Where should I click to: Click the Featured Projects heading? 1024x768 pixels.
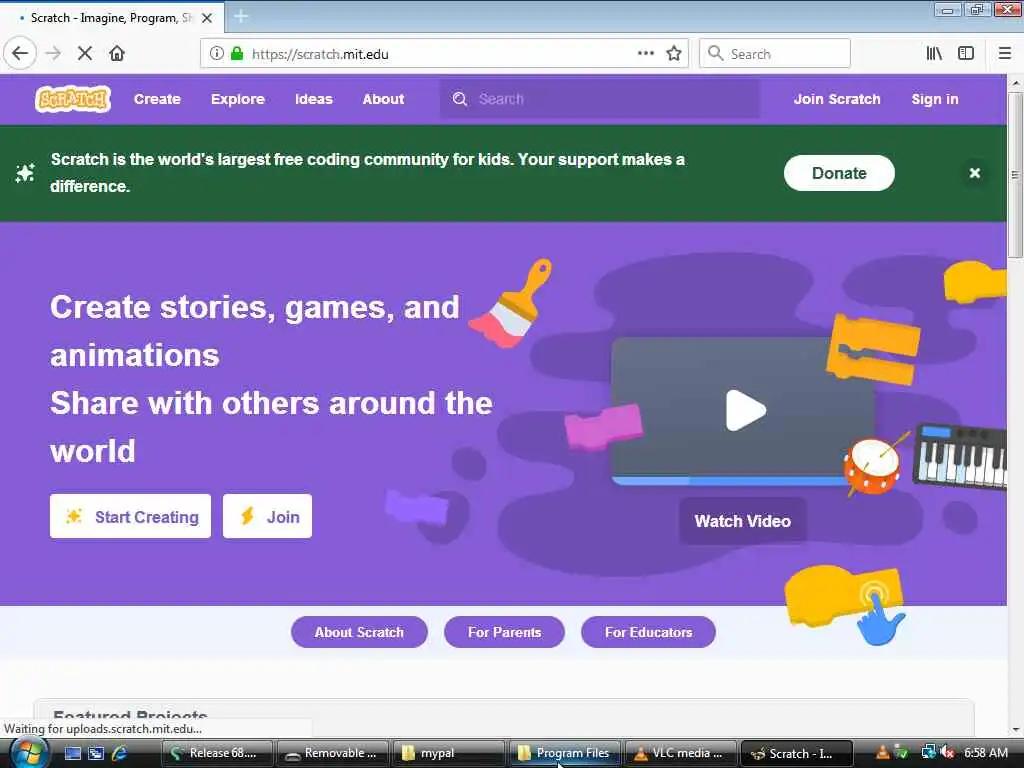tap(130, 715)
